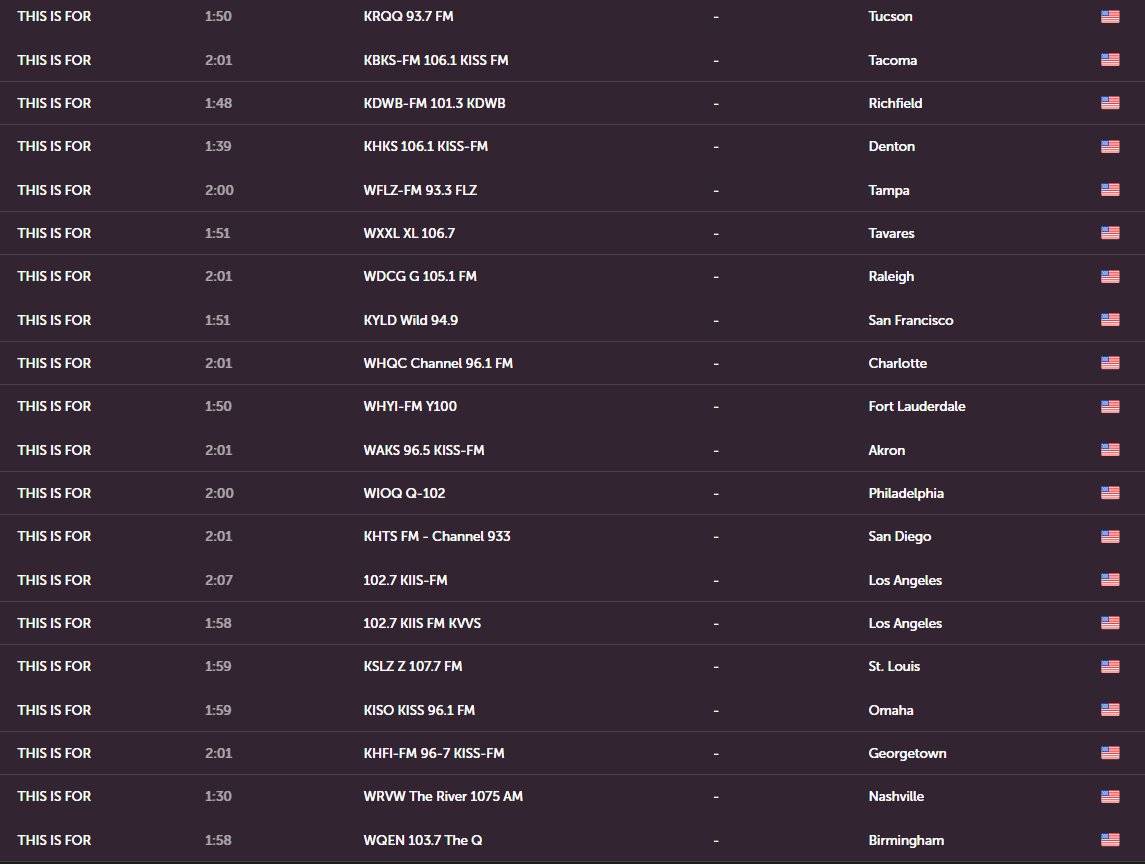The height and width of the screenshot is (864, 1145).
Task: Open station KBKS-FM 106.1 KISS FM
Action: coord(436,60)
